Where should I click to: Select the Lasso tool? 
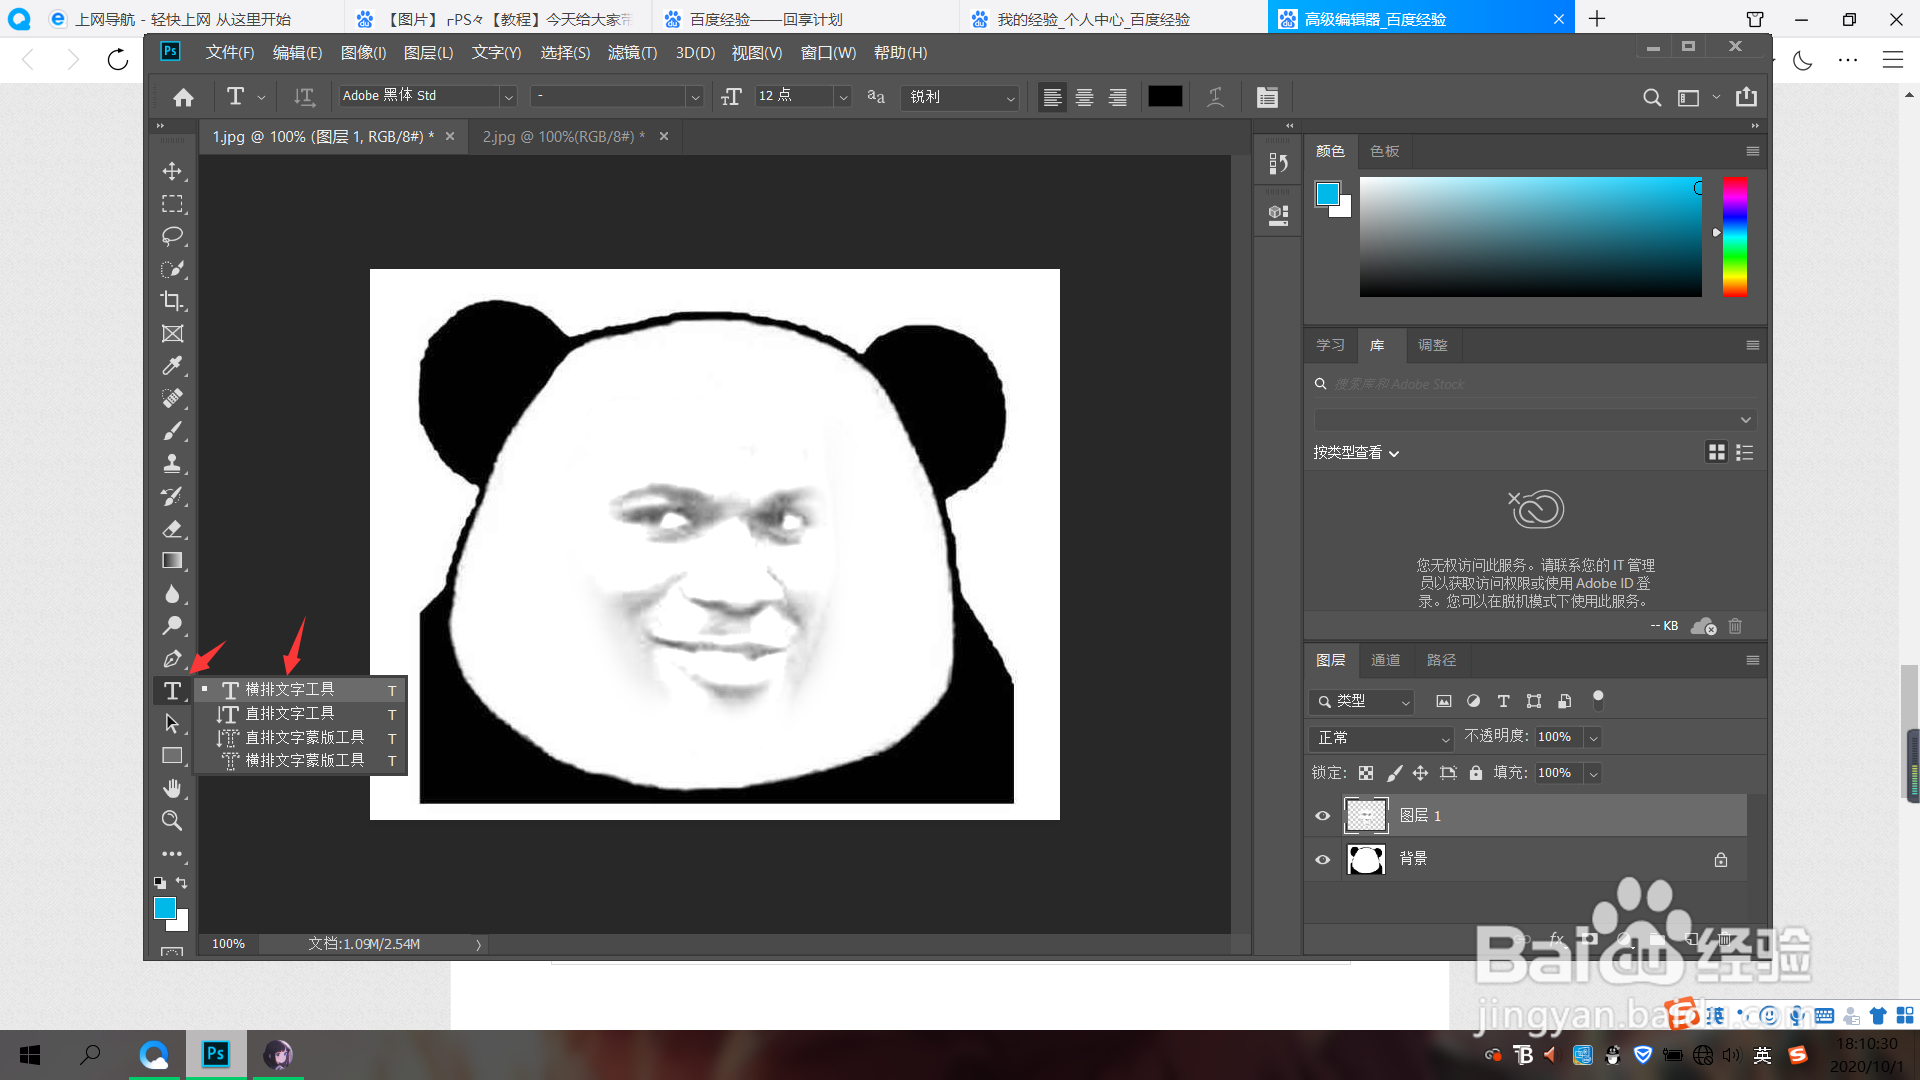[x=172, y=236]
